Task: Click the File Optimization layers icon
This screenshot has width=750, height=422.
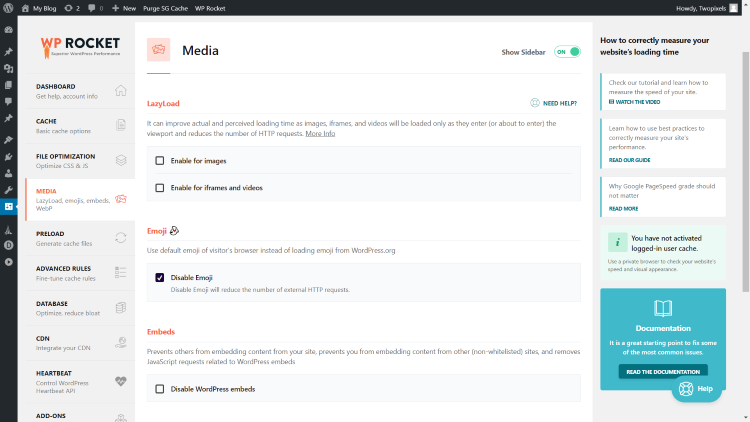Action: click(121, 160)
